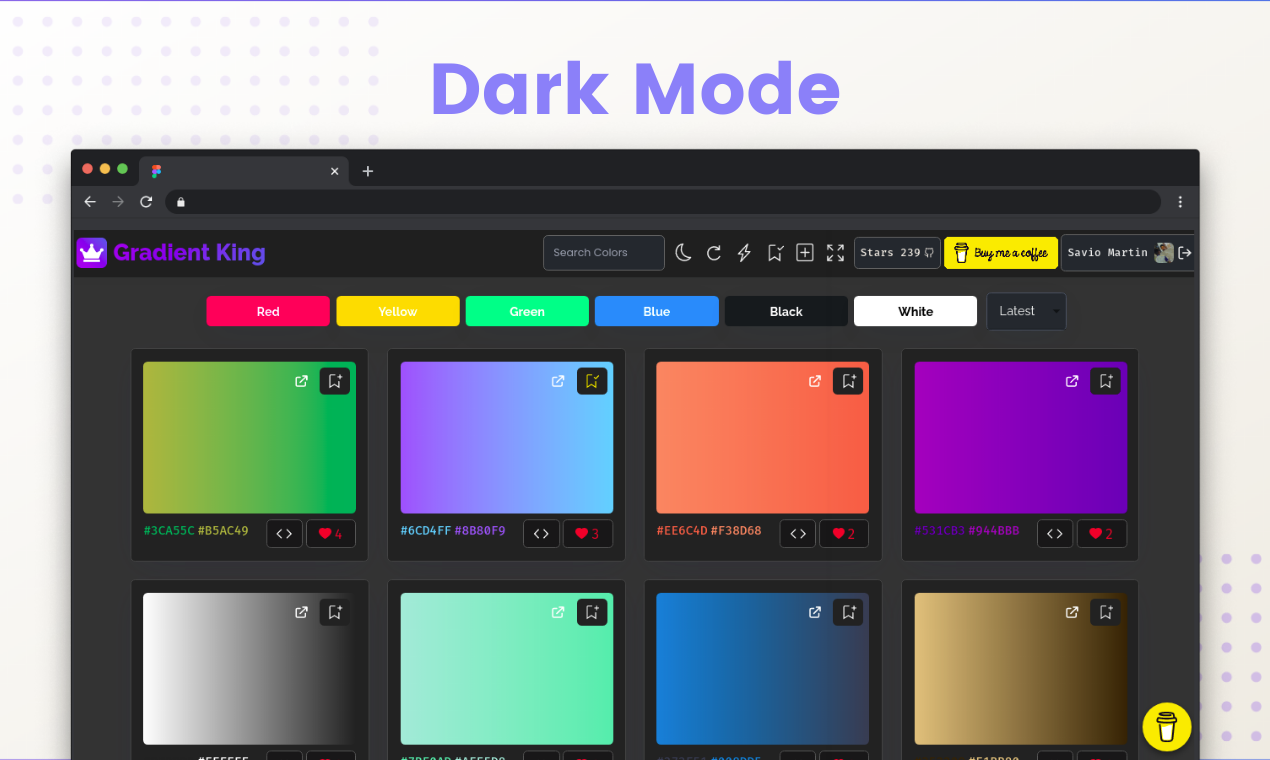Filter gradients by the Green color swatch
The image size is (1270, 760).
click(x=527, y=311)
